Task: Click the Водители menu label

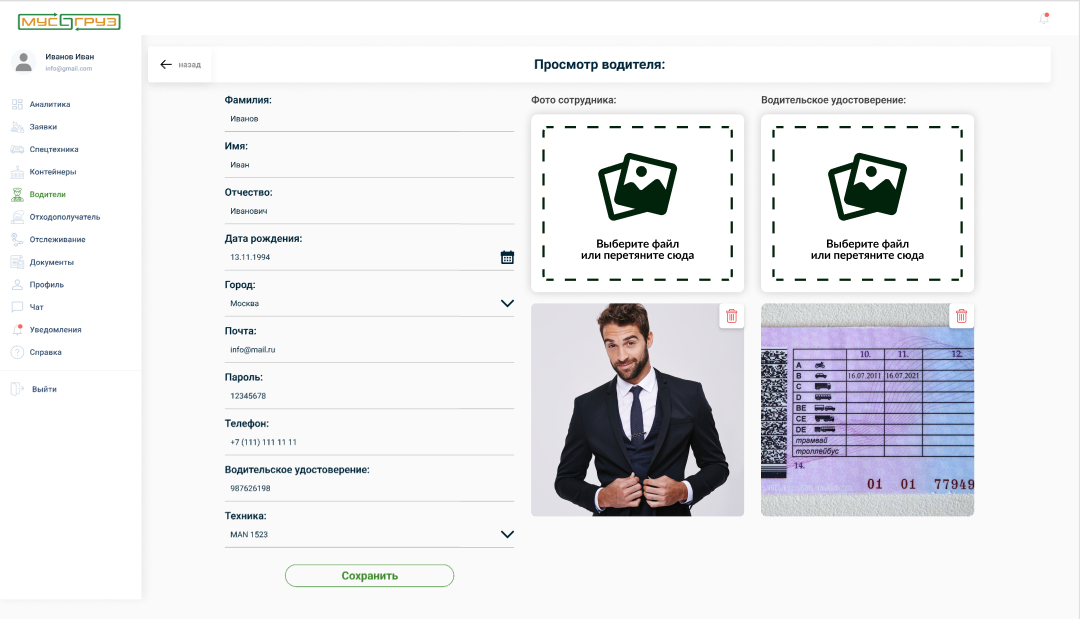Action: (x=48, y=195)
